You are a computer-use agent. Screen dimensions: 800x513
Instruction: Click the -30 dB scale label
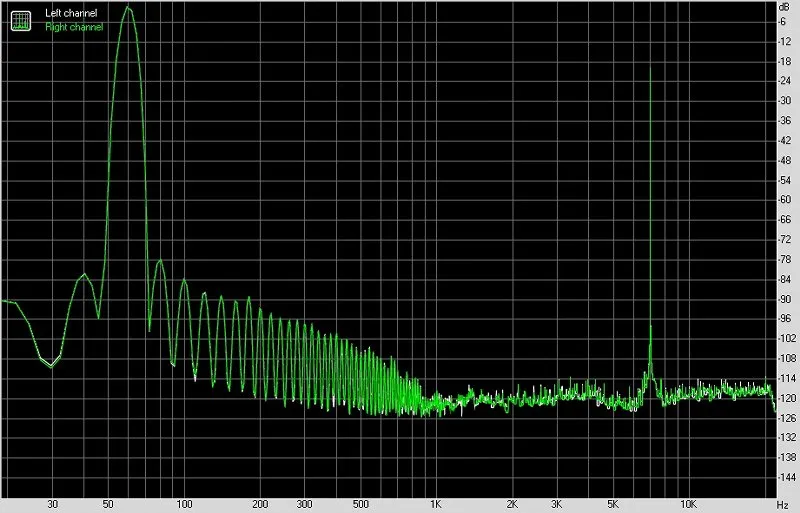tap(785, 101)
